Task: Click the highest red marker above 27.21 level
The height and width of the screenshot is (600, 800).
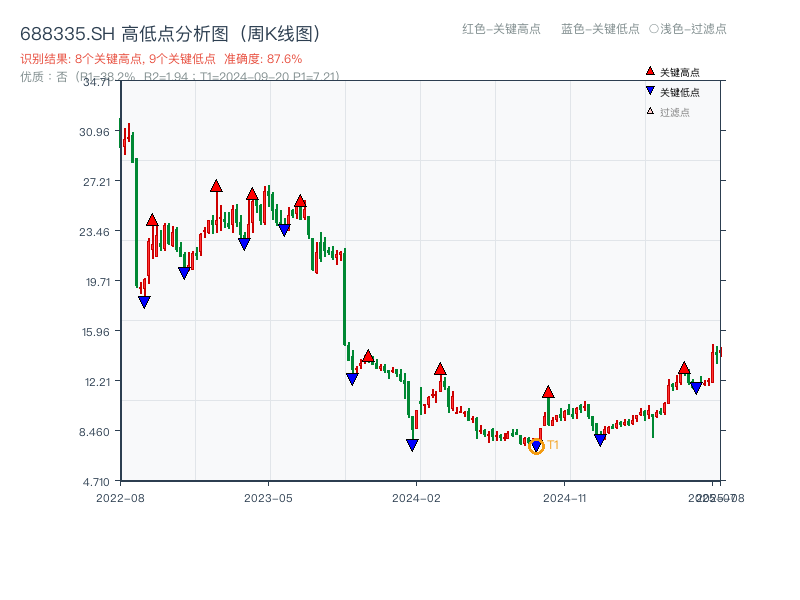Action: click(x=216, y=185)
